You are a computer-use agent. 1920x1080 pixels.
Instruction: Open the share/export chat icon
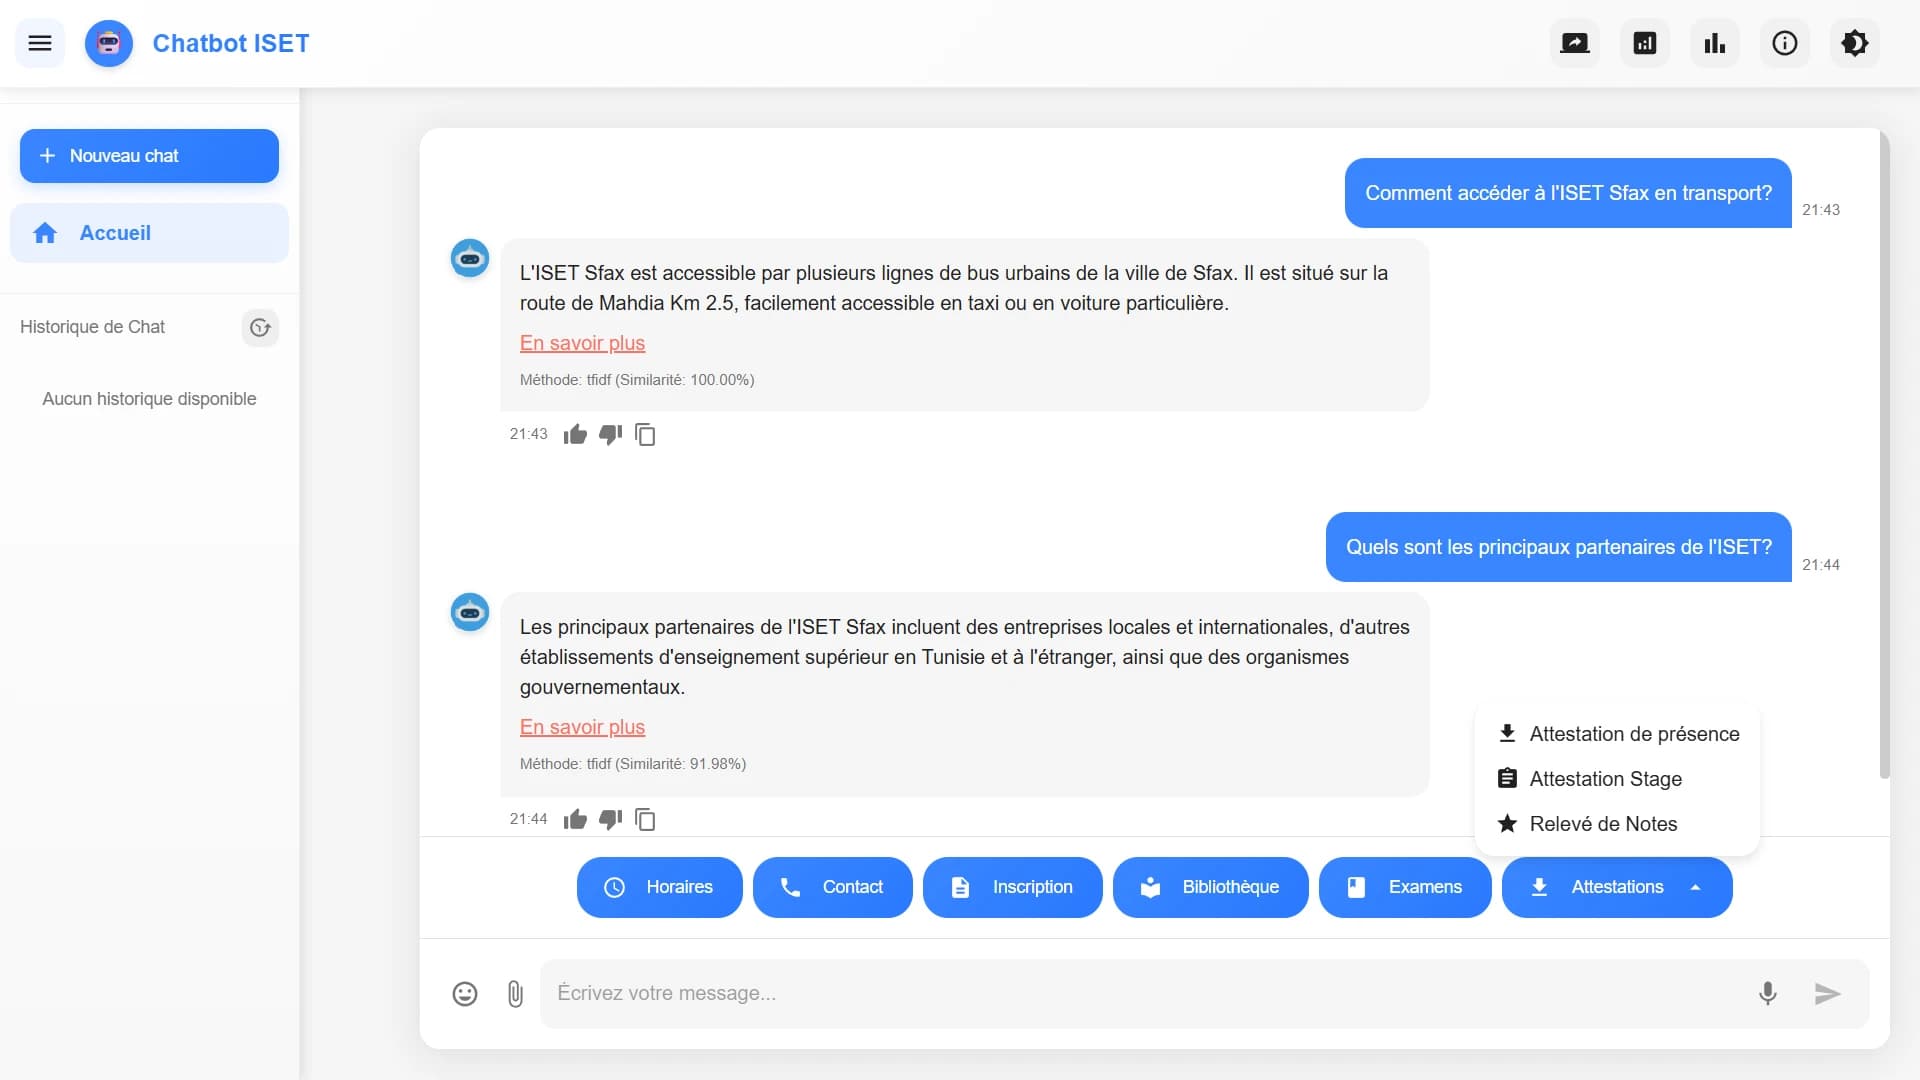pyautogui.click(x=1574, y=43)
